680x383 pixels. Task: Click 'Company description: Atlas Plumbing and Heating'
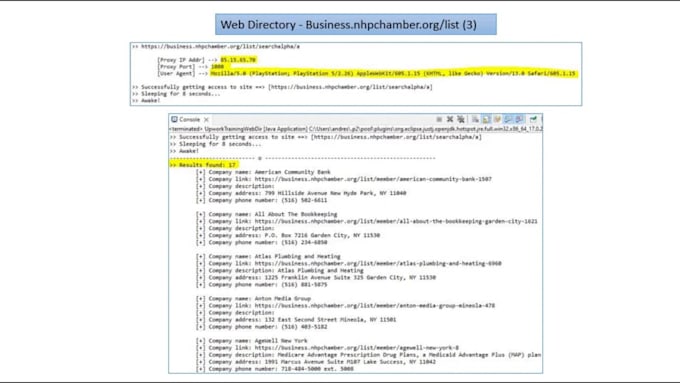click(x=286, y=271)
